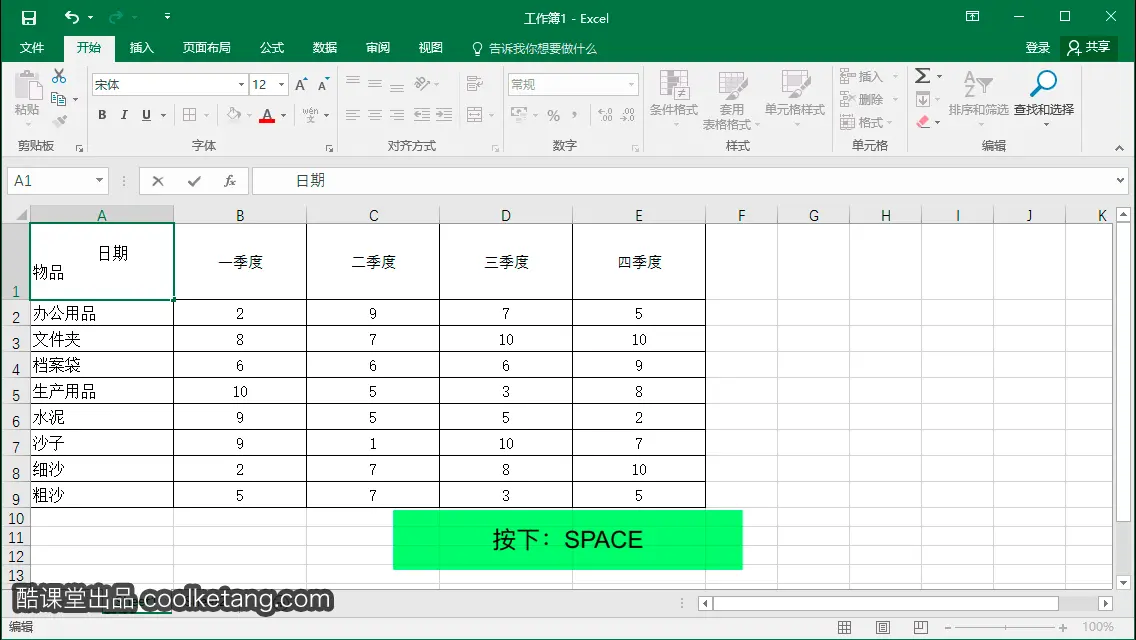Click the Increase Decimal icon
1136x640 pixels.
[x=605, y=115]
